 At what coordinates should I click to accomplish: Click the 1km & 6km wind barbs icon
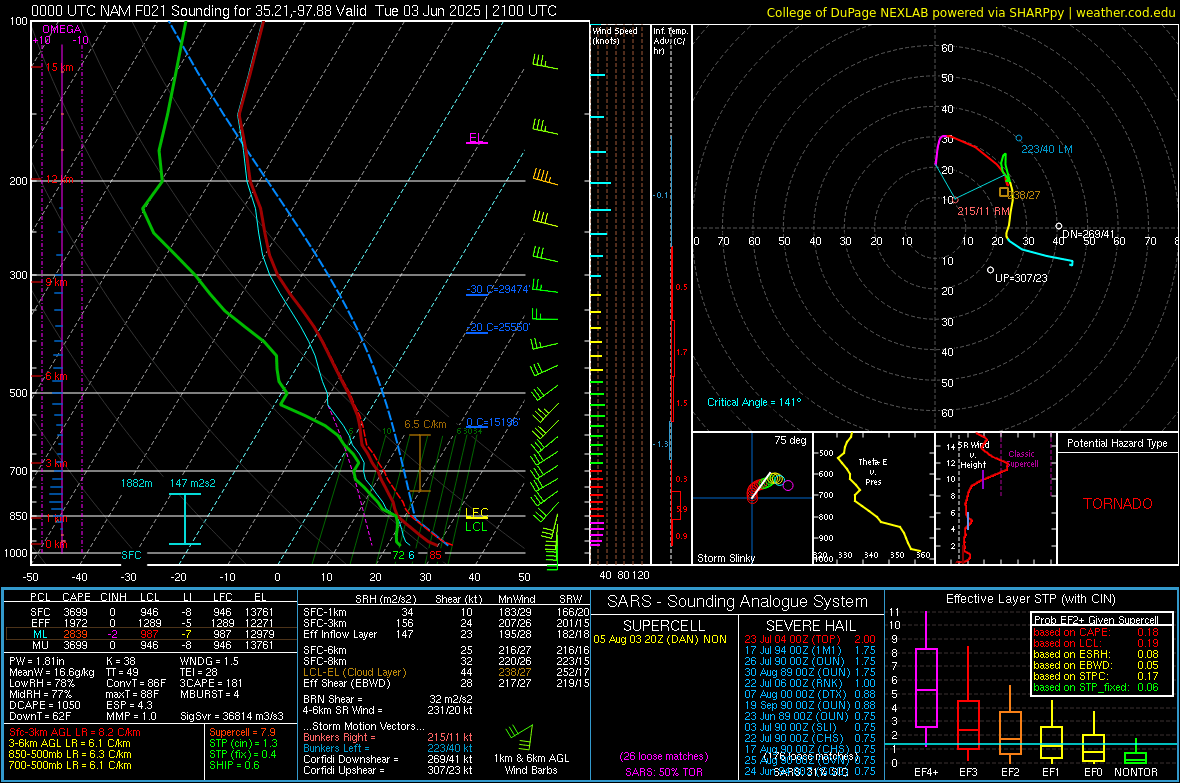point(519,736)
